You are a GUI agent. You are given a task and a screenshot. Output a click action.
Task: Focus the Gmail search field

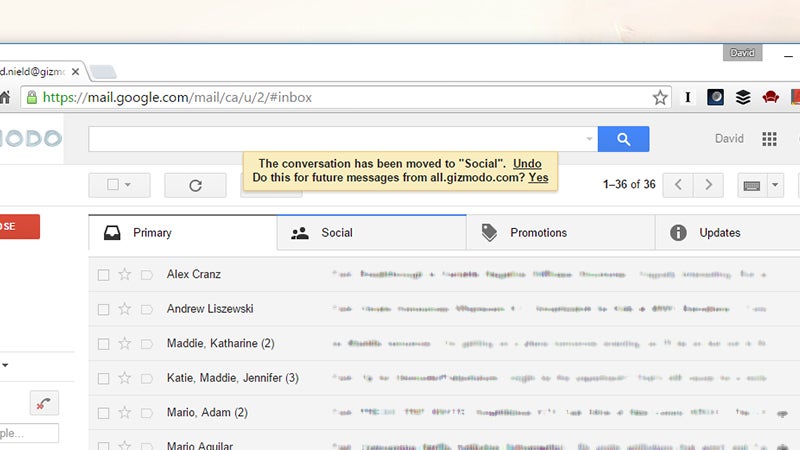pos(337,139)
